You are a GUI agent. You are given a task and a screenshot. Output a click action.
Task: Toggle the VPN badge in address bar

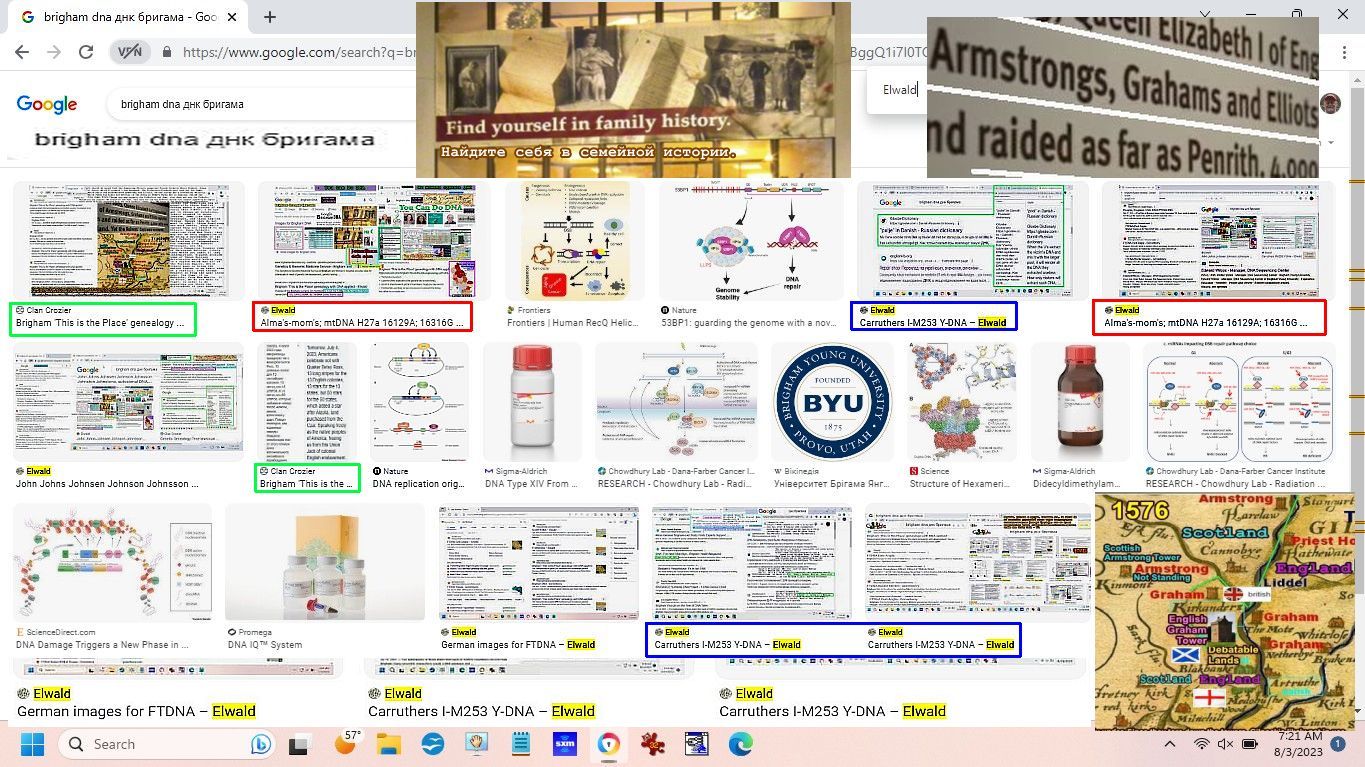[x=130, y=52]
